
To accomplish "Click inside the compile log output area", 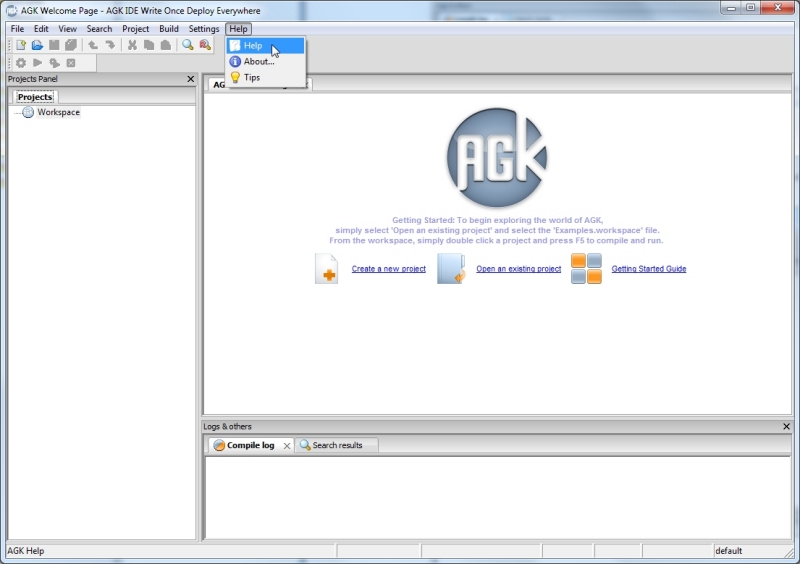I will coord(498,497).
